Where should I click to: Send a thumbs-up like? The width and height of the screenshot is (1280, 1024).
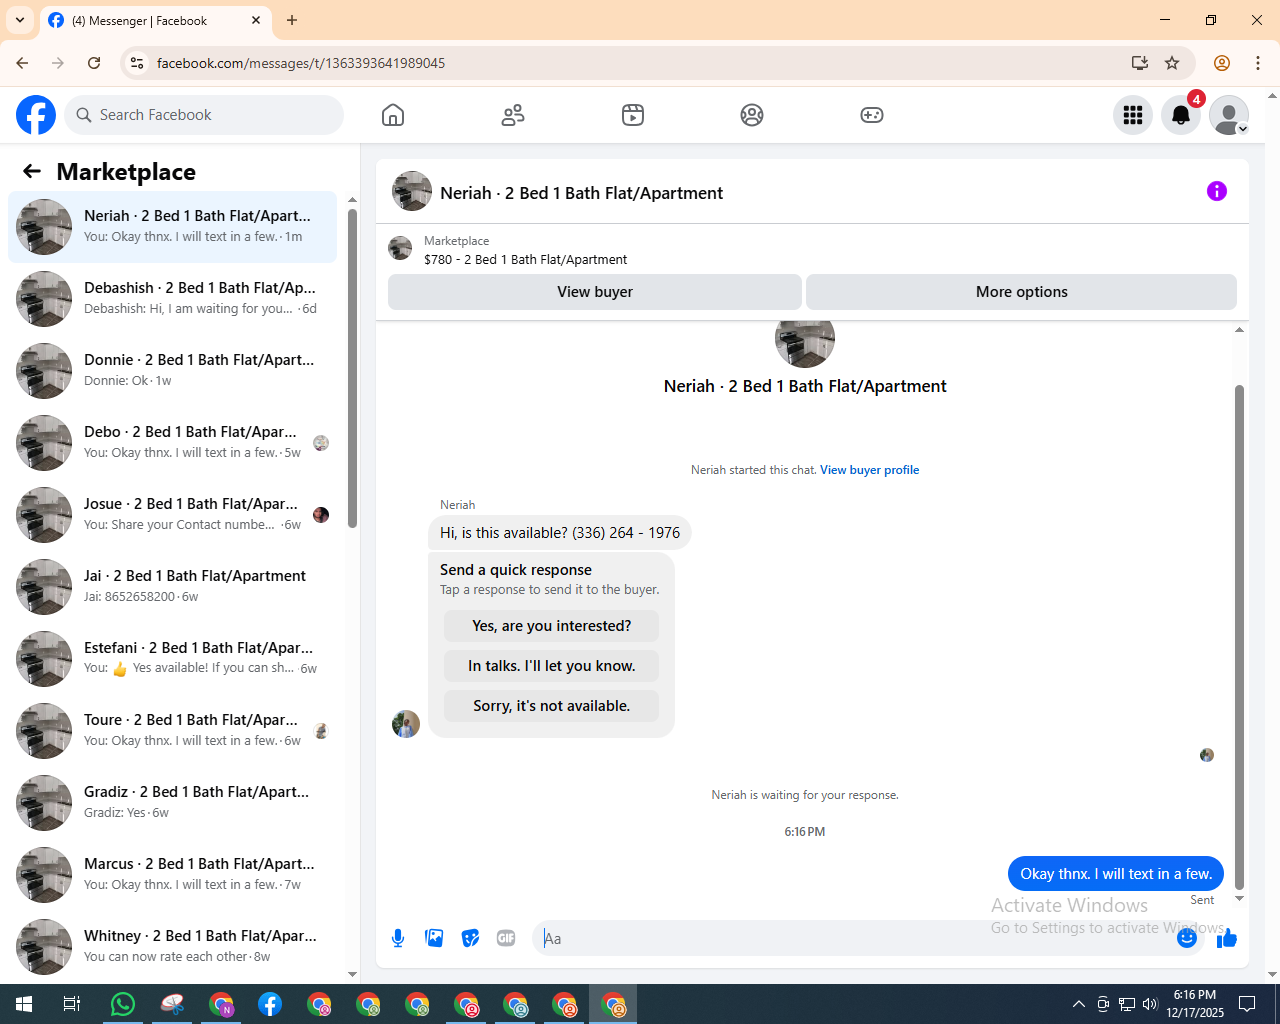coord(1227,938)
